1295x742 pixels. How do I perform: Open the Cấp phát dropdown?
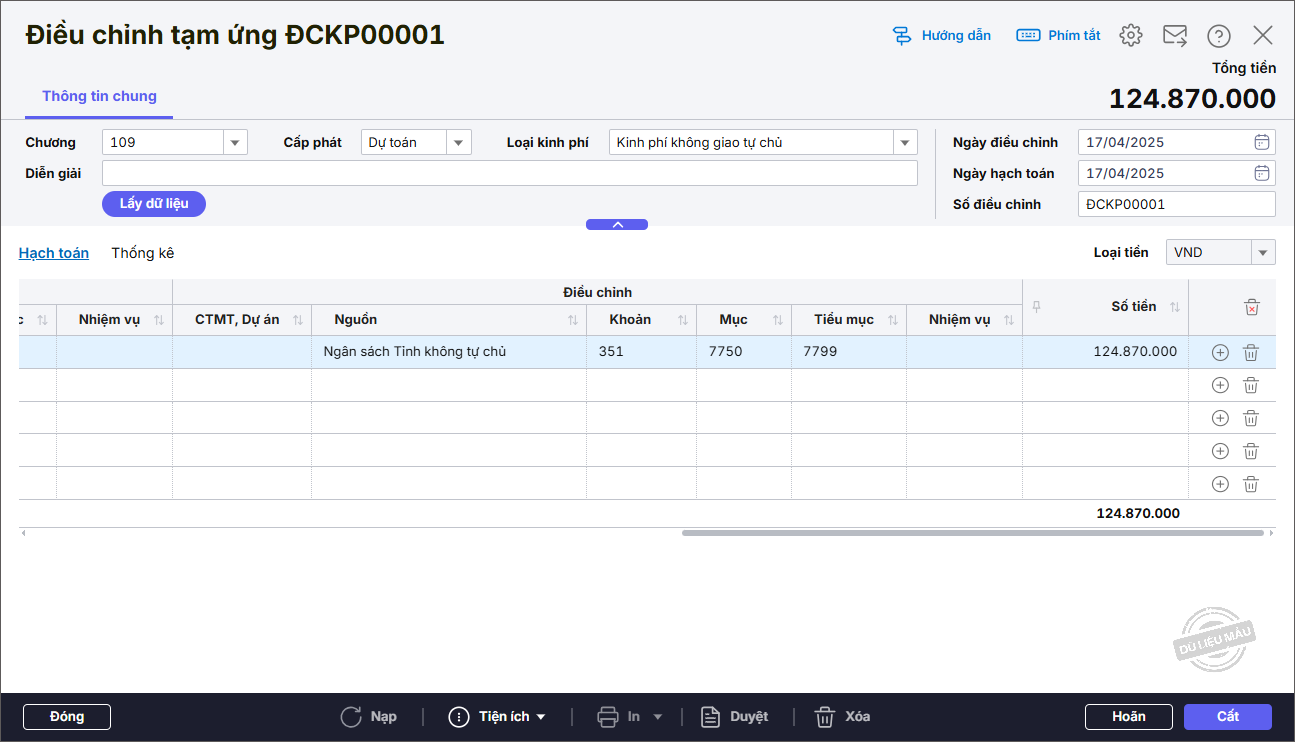tap(458, 142)
